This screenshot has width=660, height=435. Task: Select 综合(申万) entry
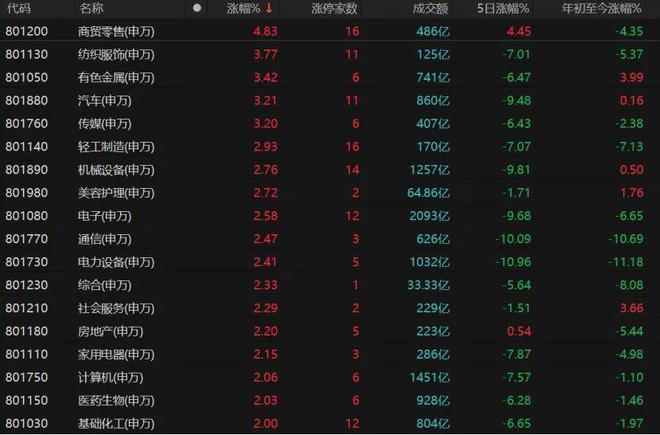105,285
